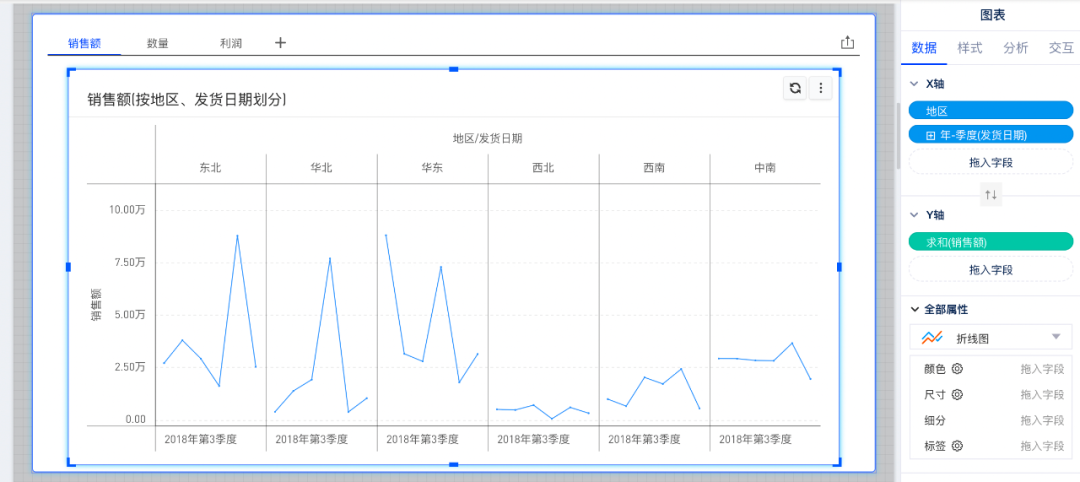The height and width of the screenshot is (482, 1080).
Task: Click the refresh icon on the chart
Action: point(795,88)
